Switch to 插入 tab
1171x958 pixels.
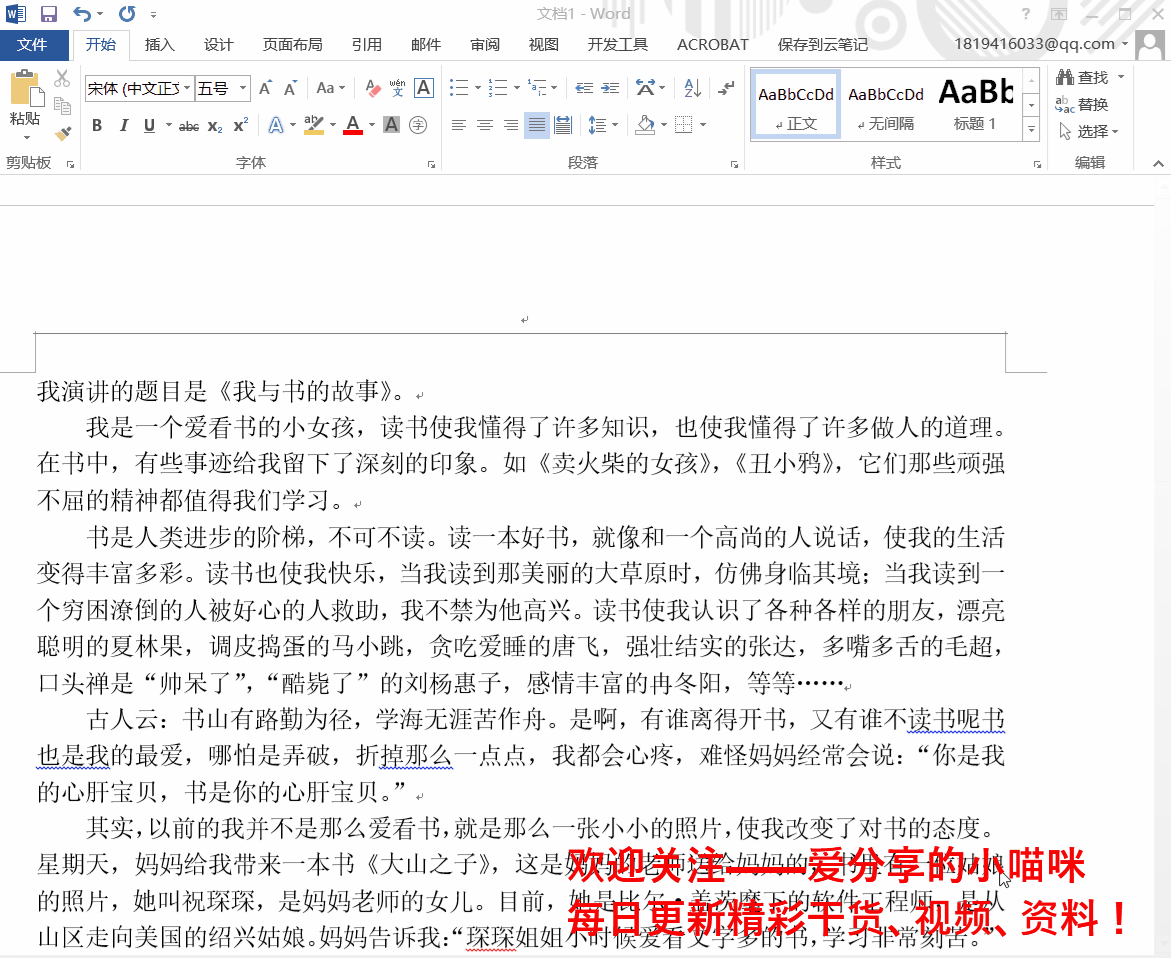point(159,45)
